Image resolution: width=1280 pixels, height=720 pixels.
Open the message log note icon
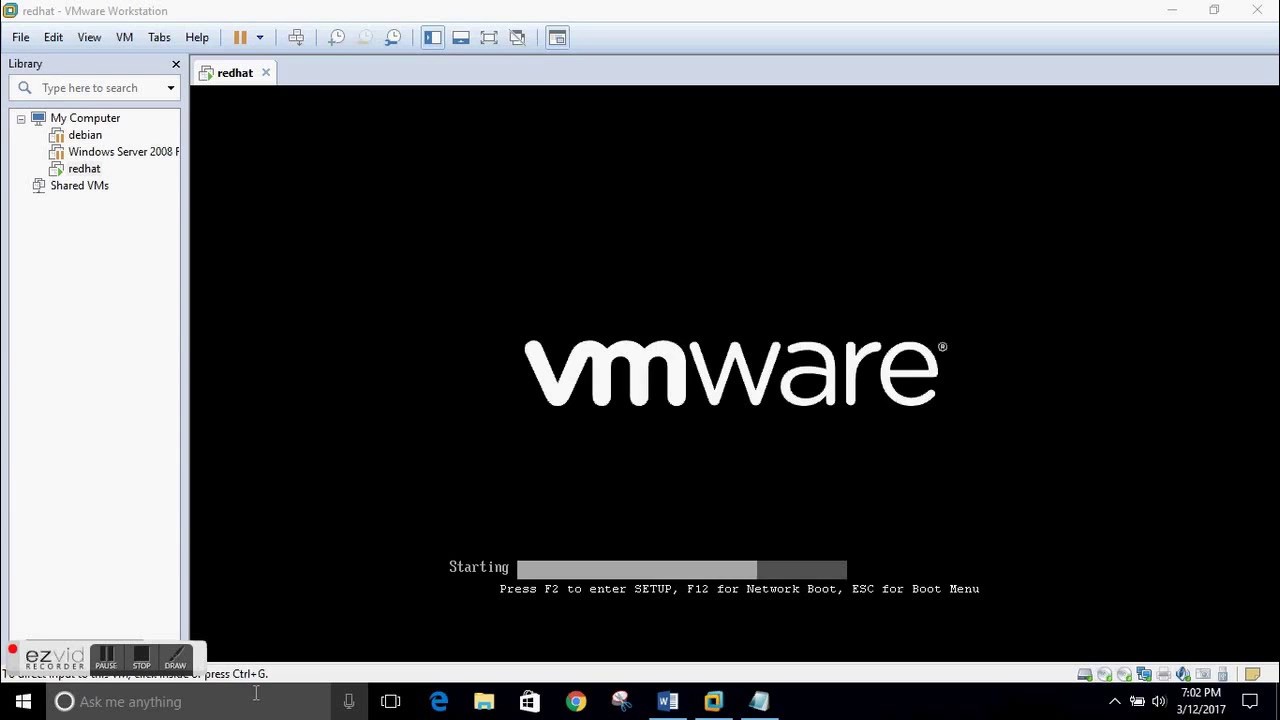click(x=1252, y=675)
